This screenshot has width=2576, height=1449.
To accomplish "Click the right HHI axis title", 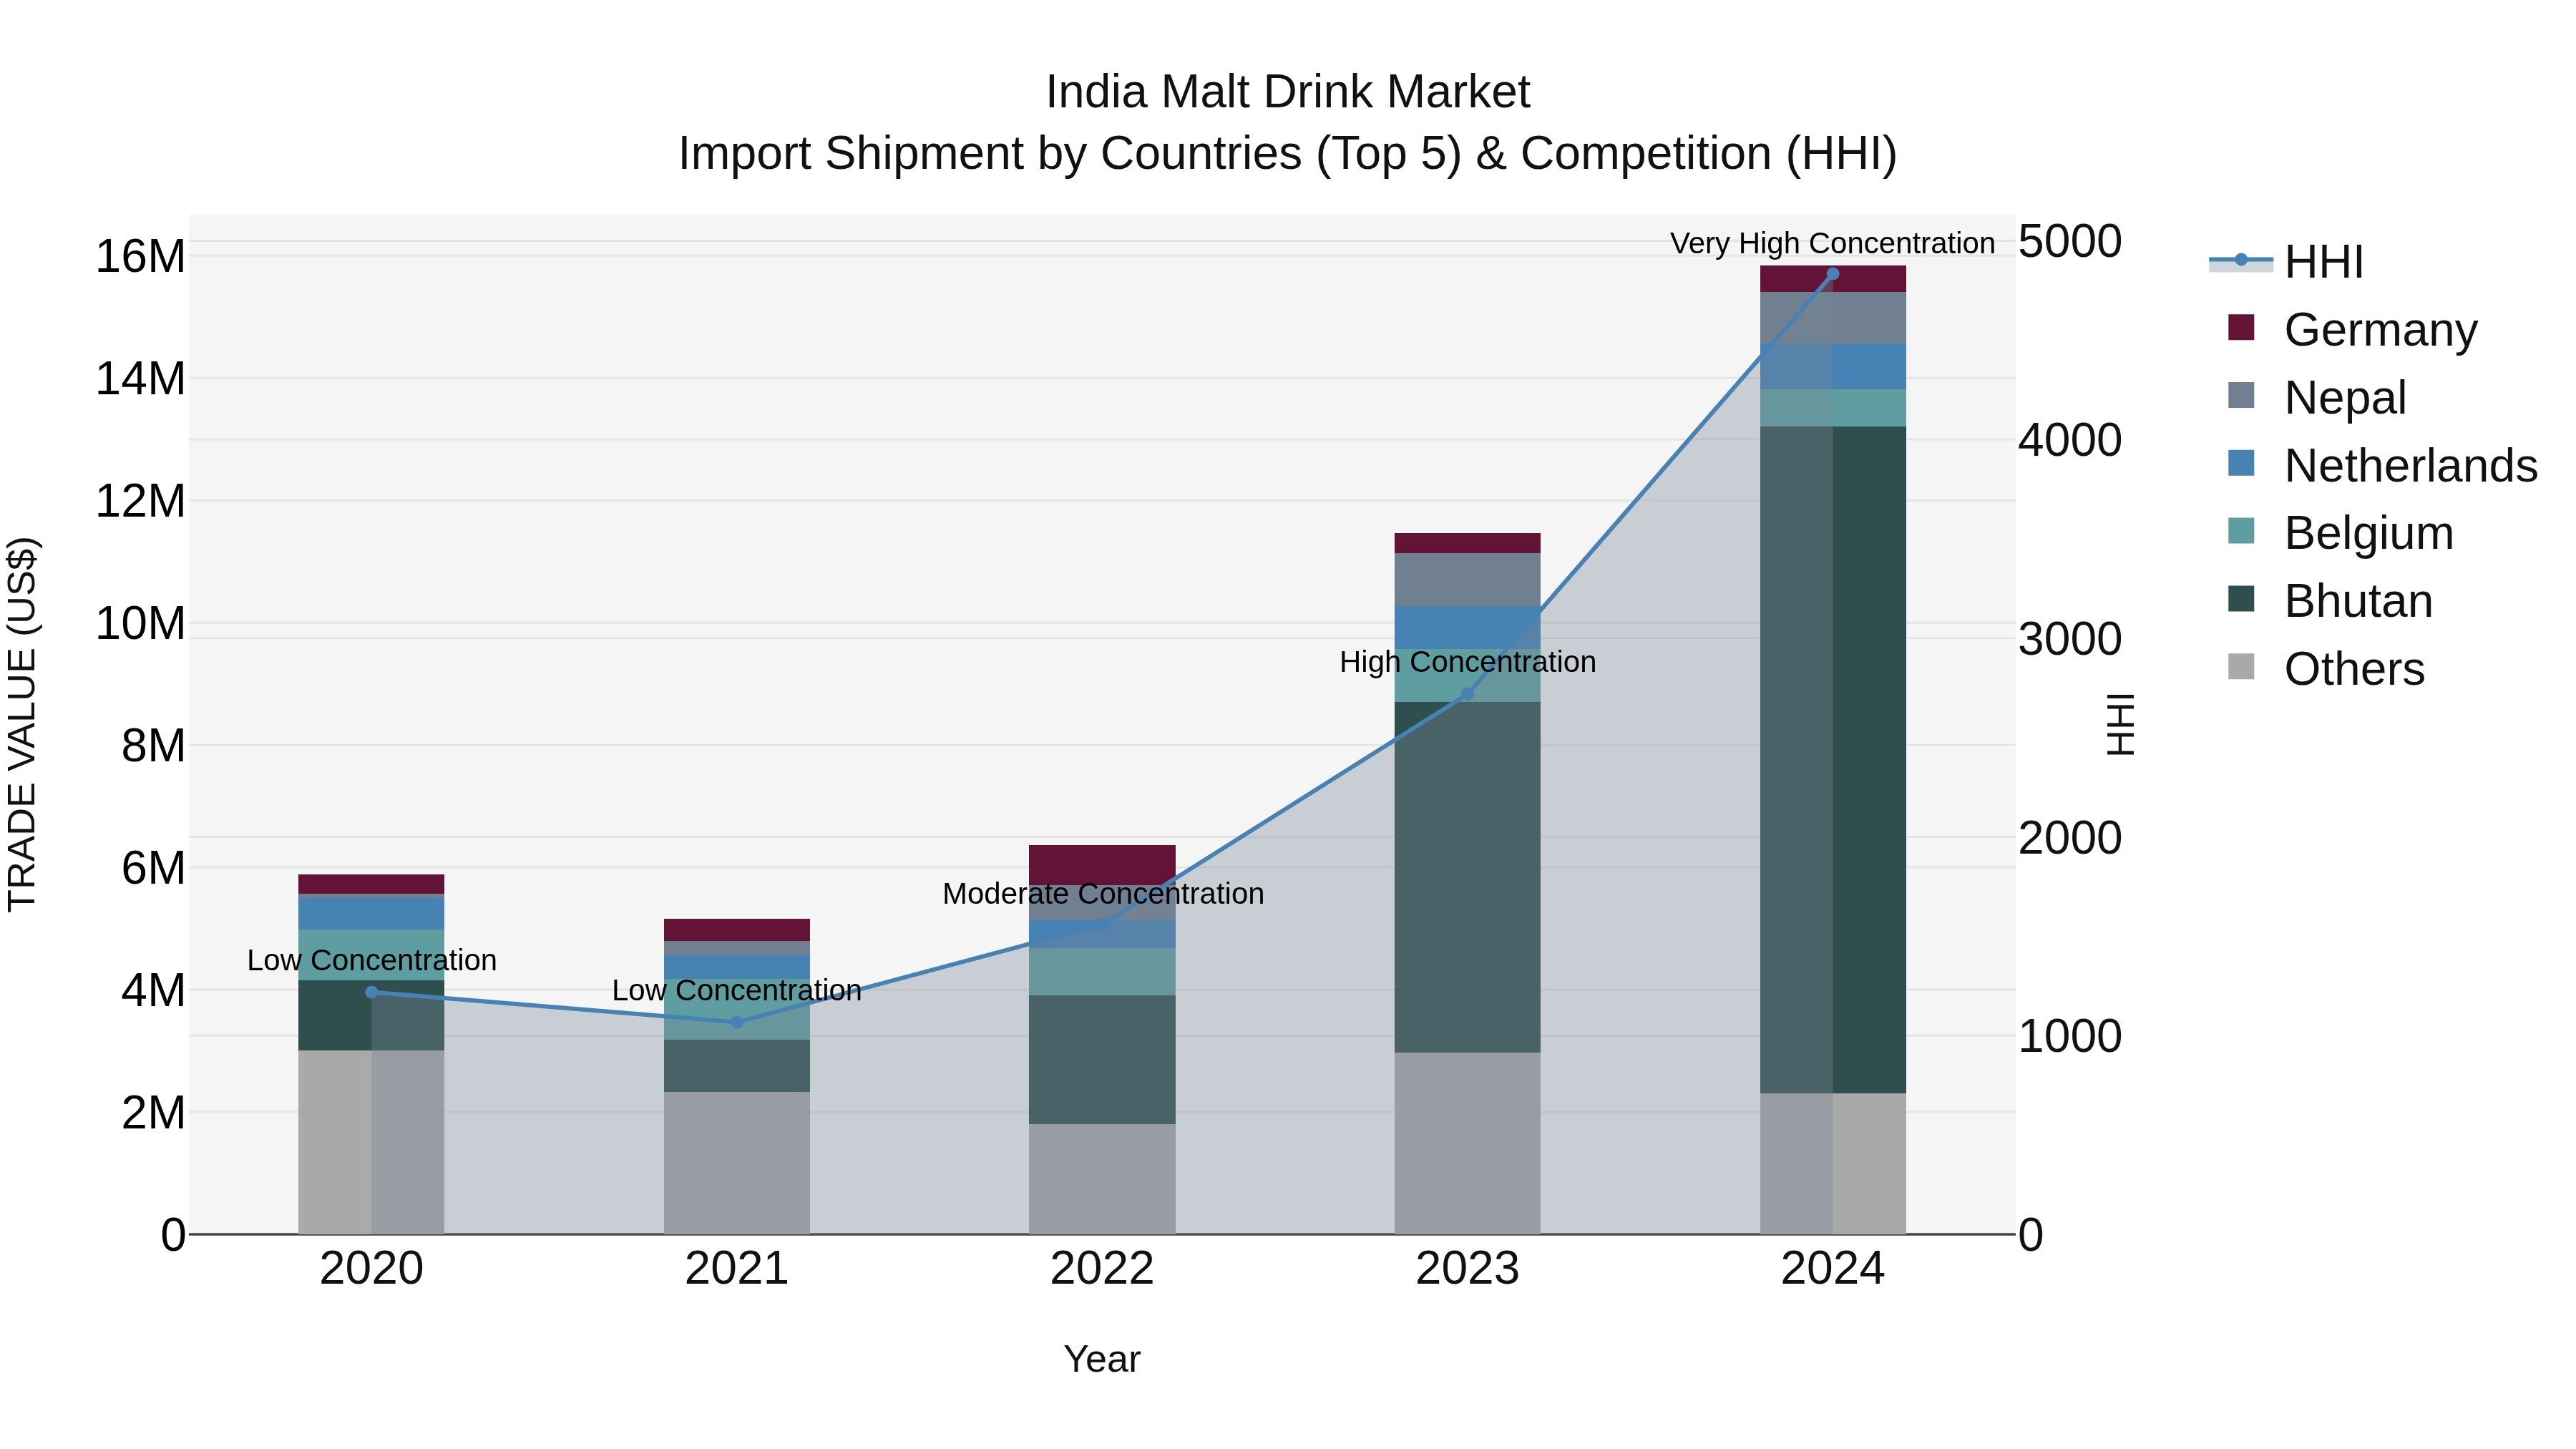I will (2120, 724).
